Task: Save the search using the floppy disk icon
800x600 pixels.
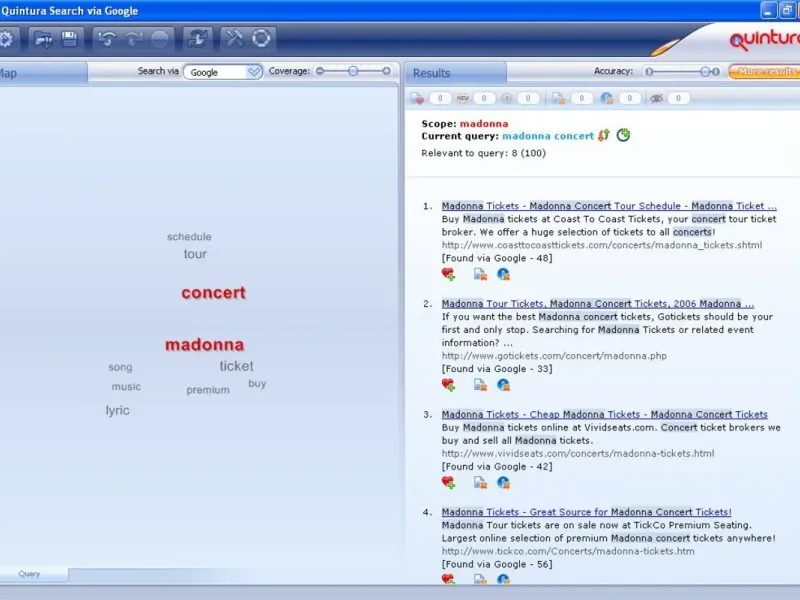Action: (x=69, y=39)
